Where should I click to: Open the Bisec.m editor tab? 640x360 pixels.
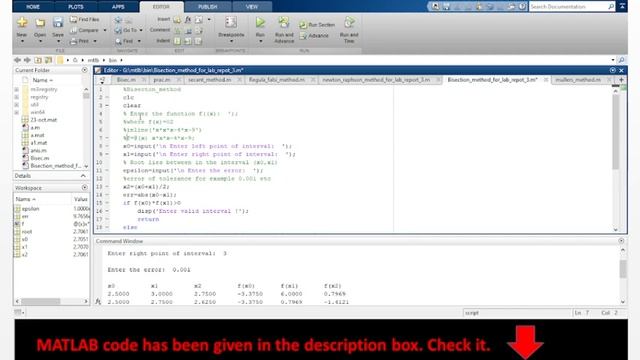click(126, 80)
